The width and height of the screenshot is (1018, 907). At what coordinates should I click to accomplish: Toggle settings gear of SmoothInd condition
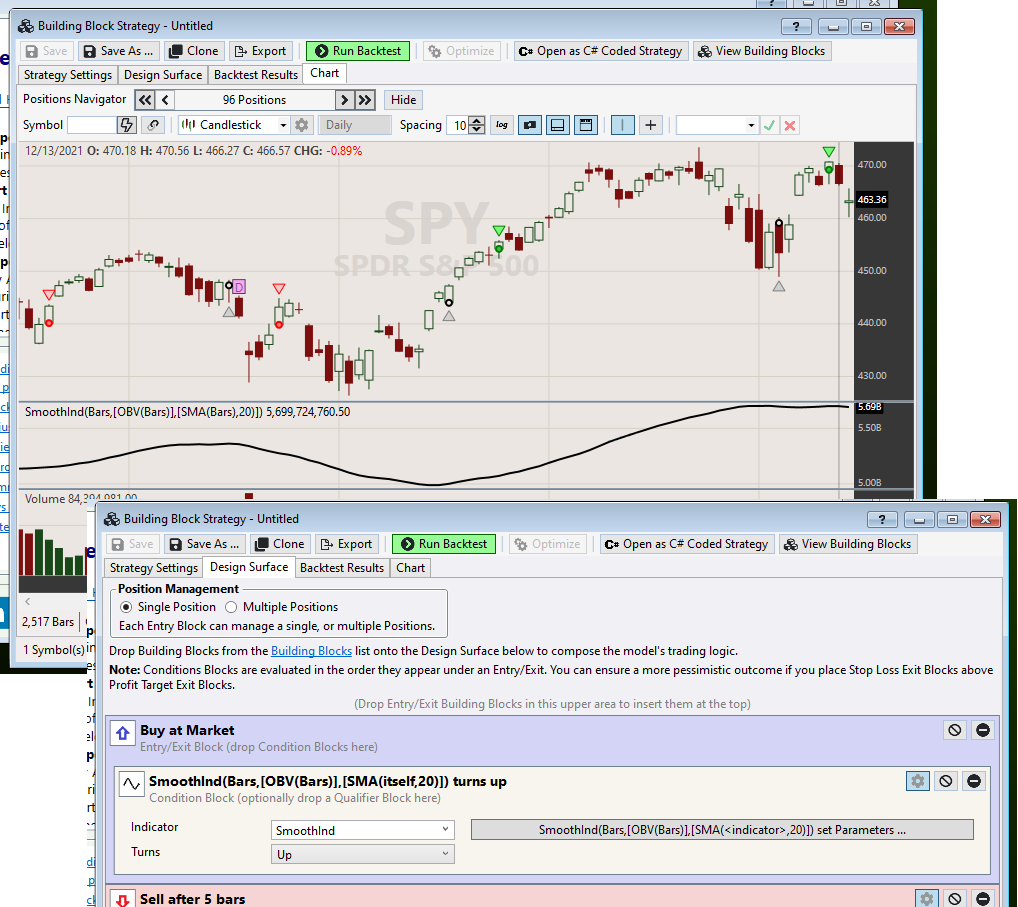click(x=917, y=781)
